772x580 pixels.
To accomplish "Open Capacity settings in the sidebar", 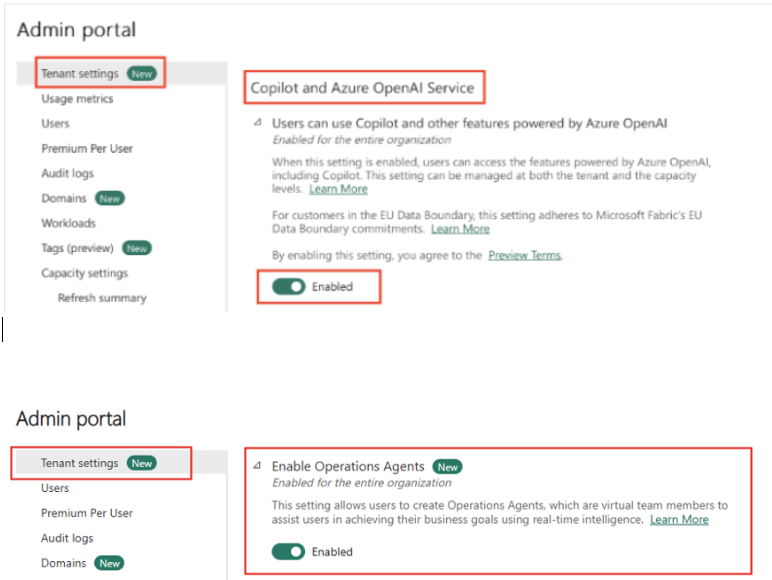I will (x=85, y=273).
